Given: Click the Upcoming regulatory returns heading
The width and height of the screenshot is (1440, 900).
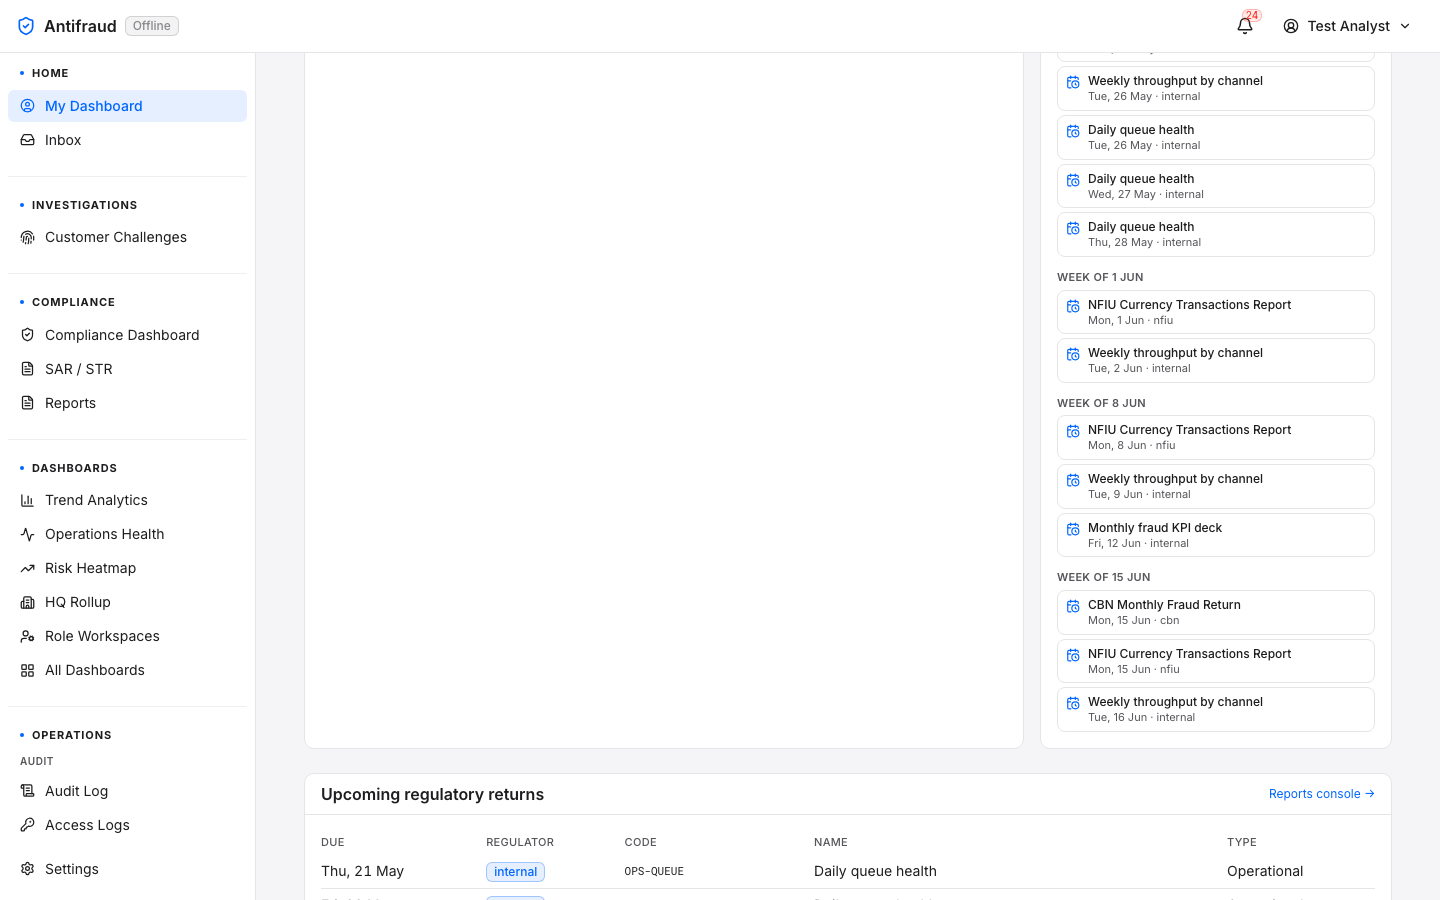Looking at the screenshot, I should 432,794.
